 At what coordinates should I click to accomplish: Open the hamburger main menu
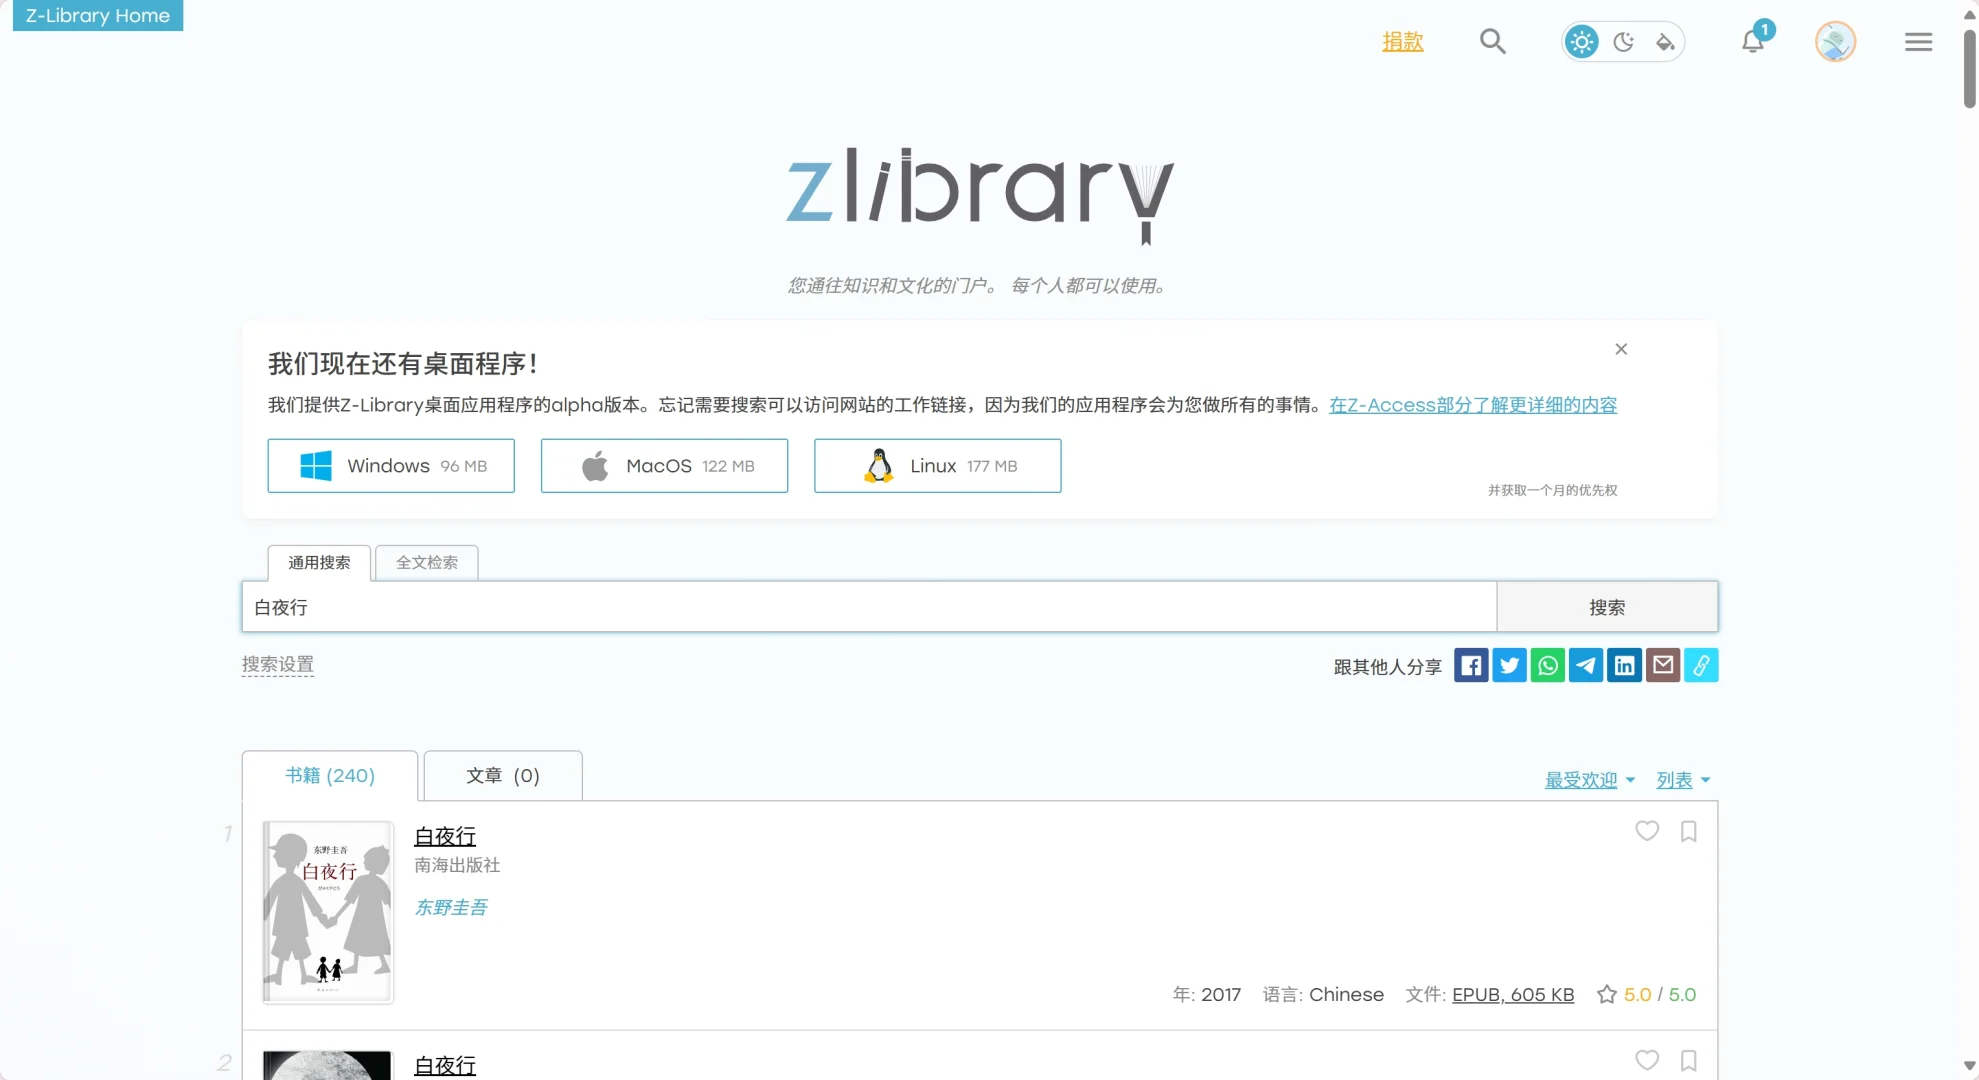(1918, 41)
